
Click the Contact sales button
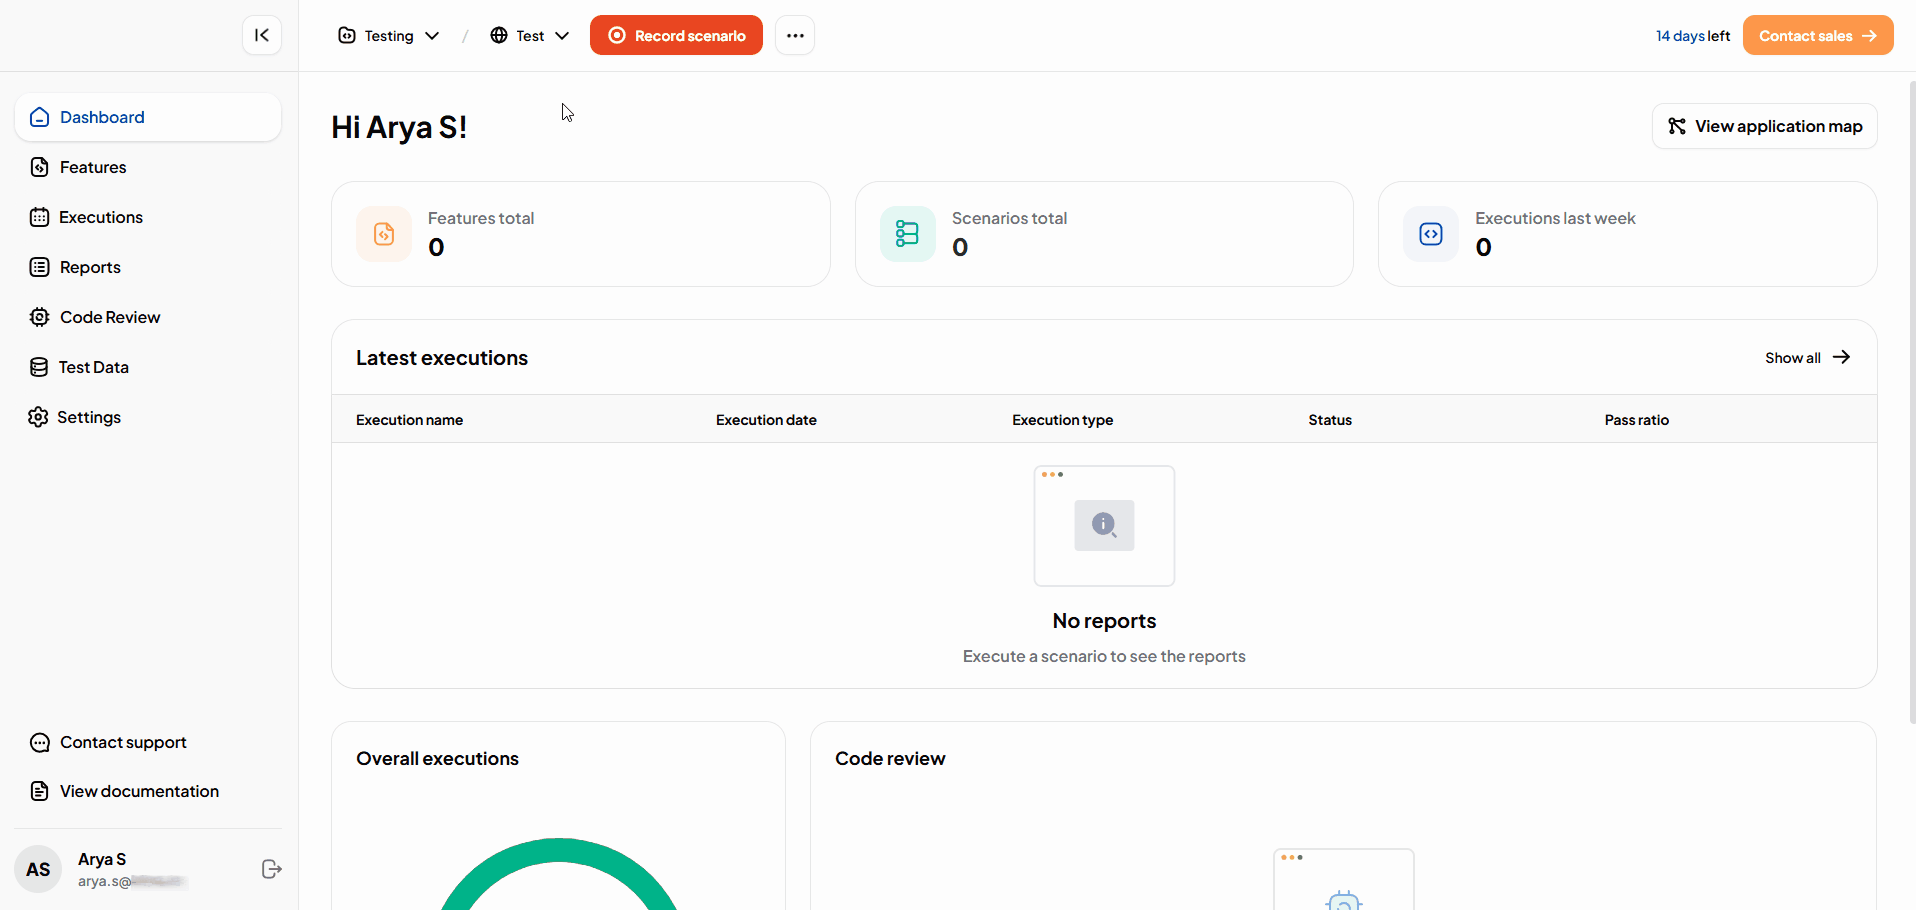[1817, 35]
